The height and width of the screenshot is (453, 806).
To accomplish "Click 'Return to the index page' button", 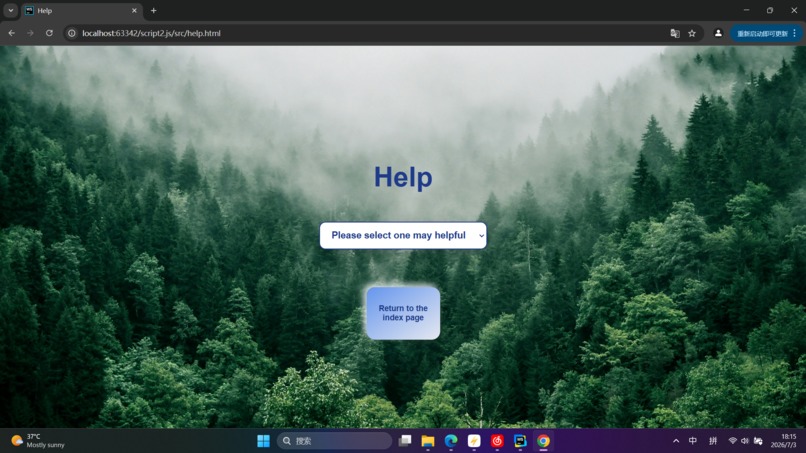I will [403, 313].
